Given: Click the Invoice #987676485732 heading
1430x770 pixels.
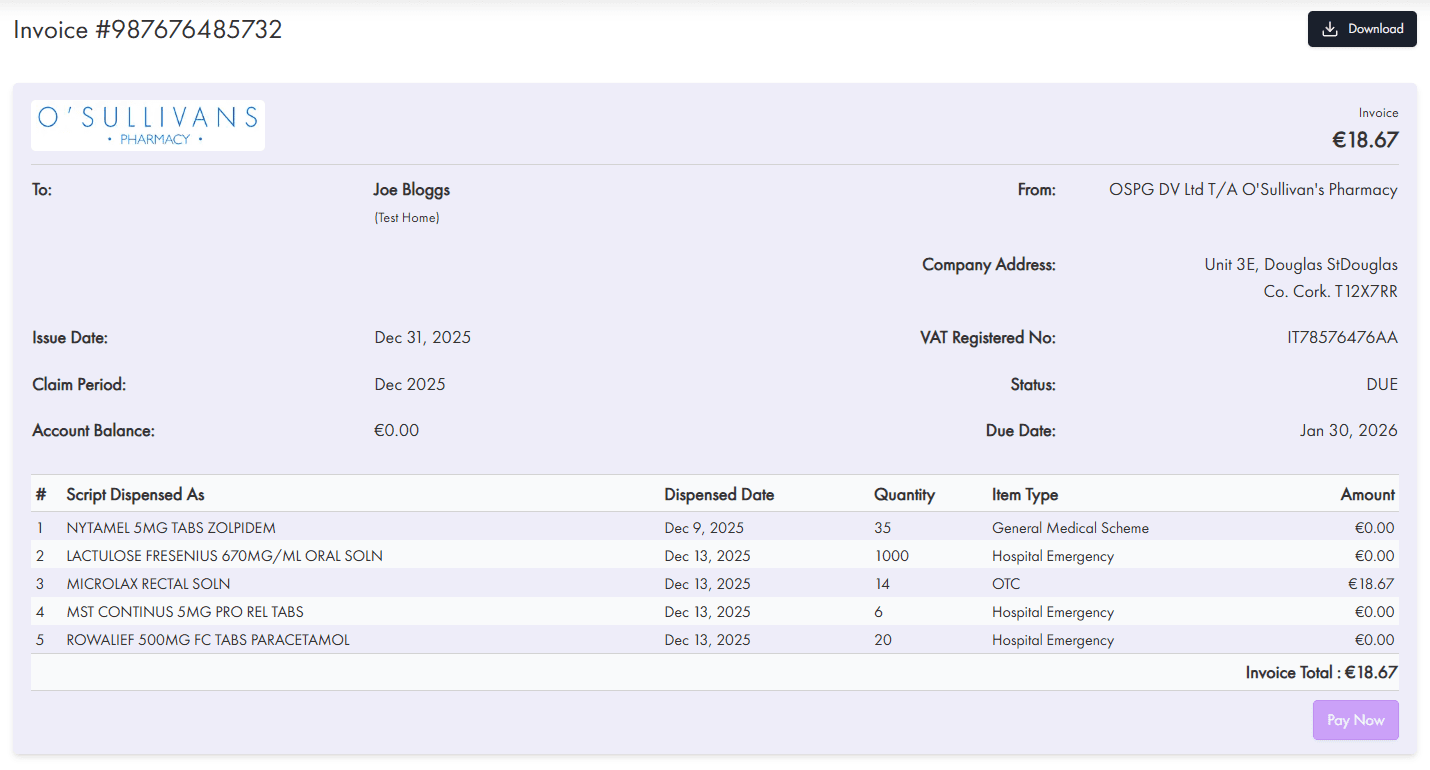Looking at the screenshot, I should [x=147, y=30].
